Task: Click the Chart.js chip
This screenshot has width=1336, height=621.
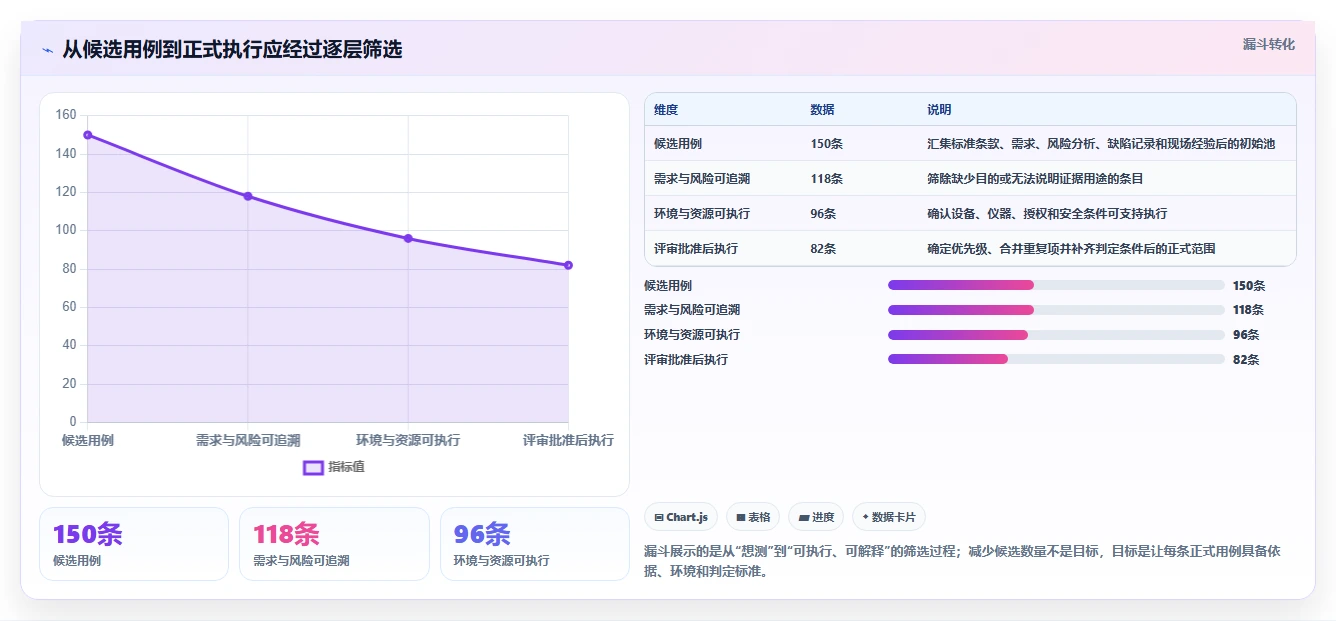Action: tap(680, 517)
